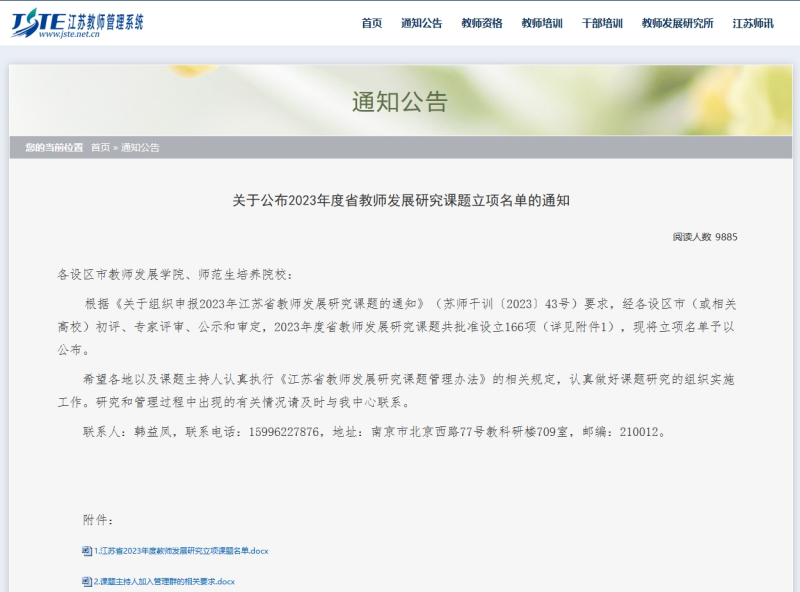Go to 教师资格 in top navigation
Screen dimensions: 800x592
pos(482,23)
